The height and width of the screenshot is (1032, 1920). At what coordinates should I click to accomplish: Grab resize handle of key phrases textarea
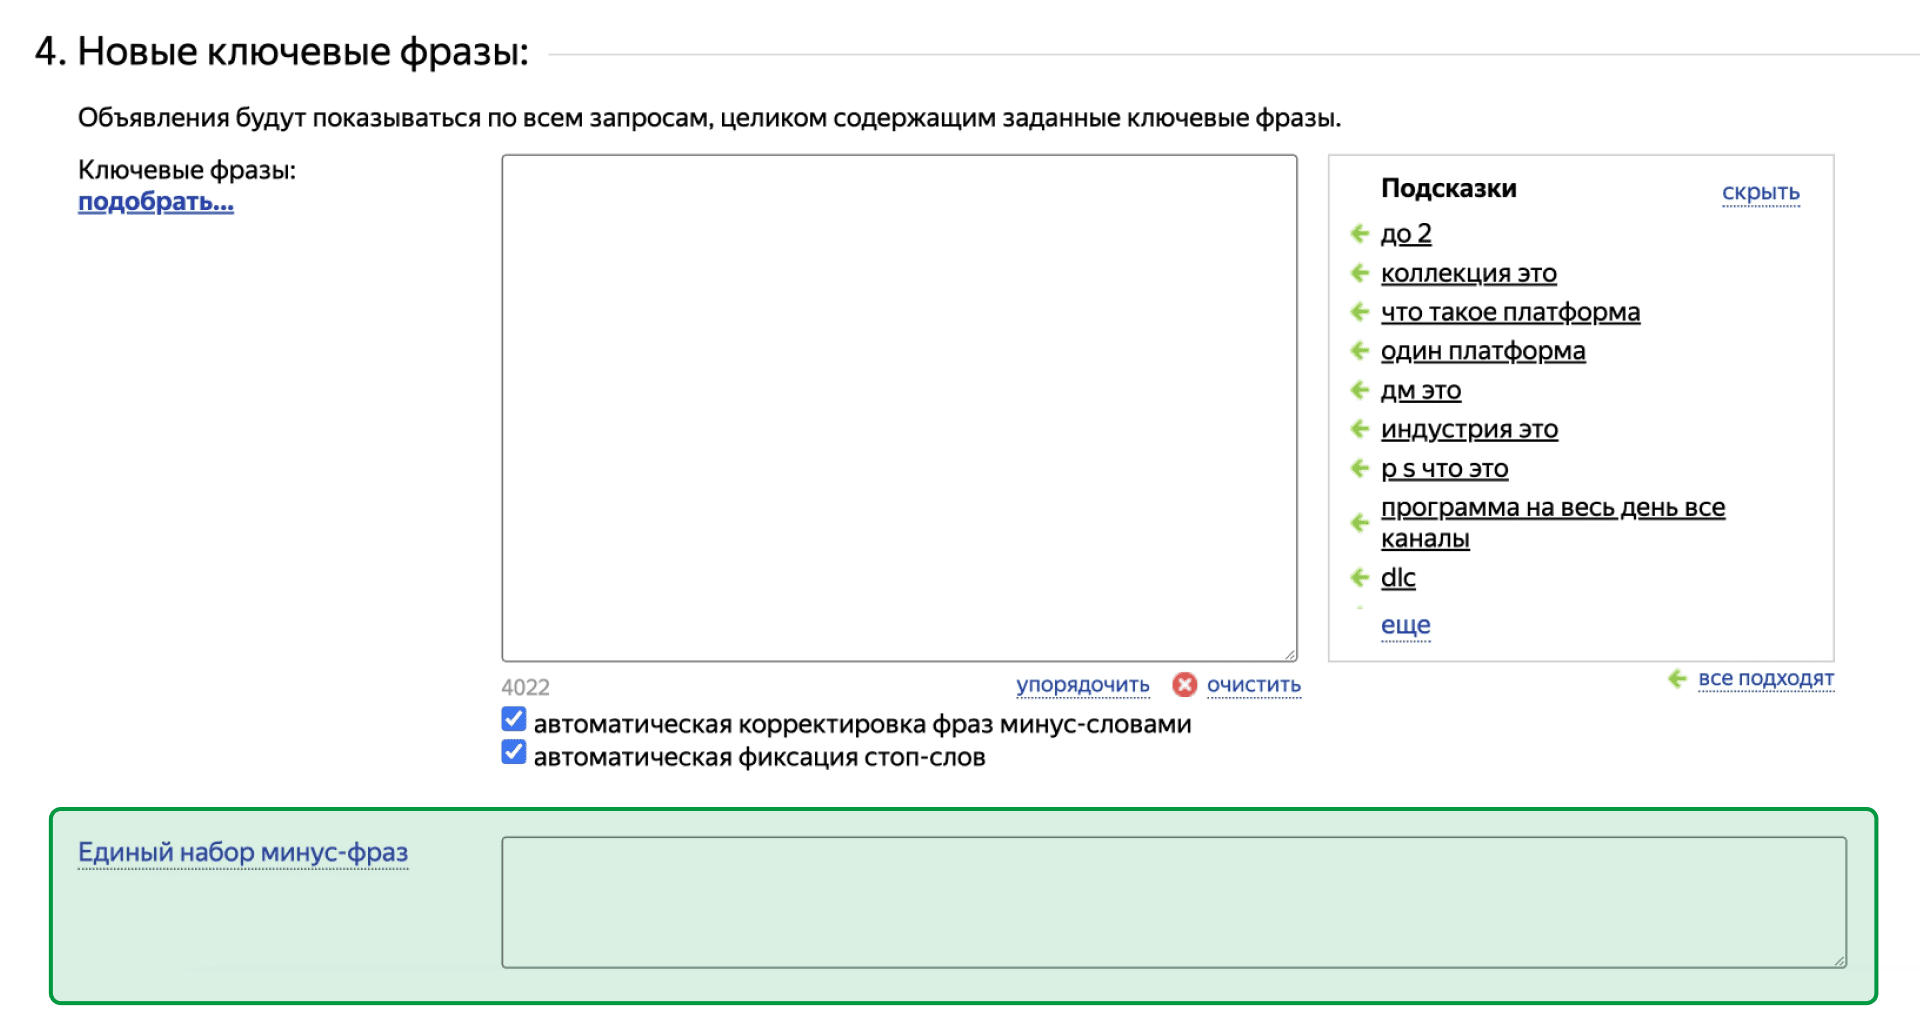click(x=1289, y=654)
